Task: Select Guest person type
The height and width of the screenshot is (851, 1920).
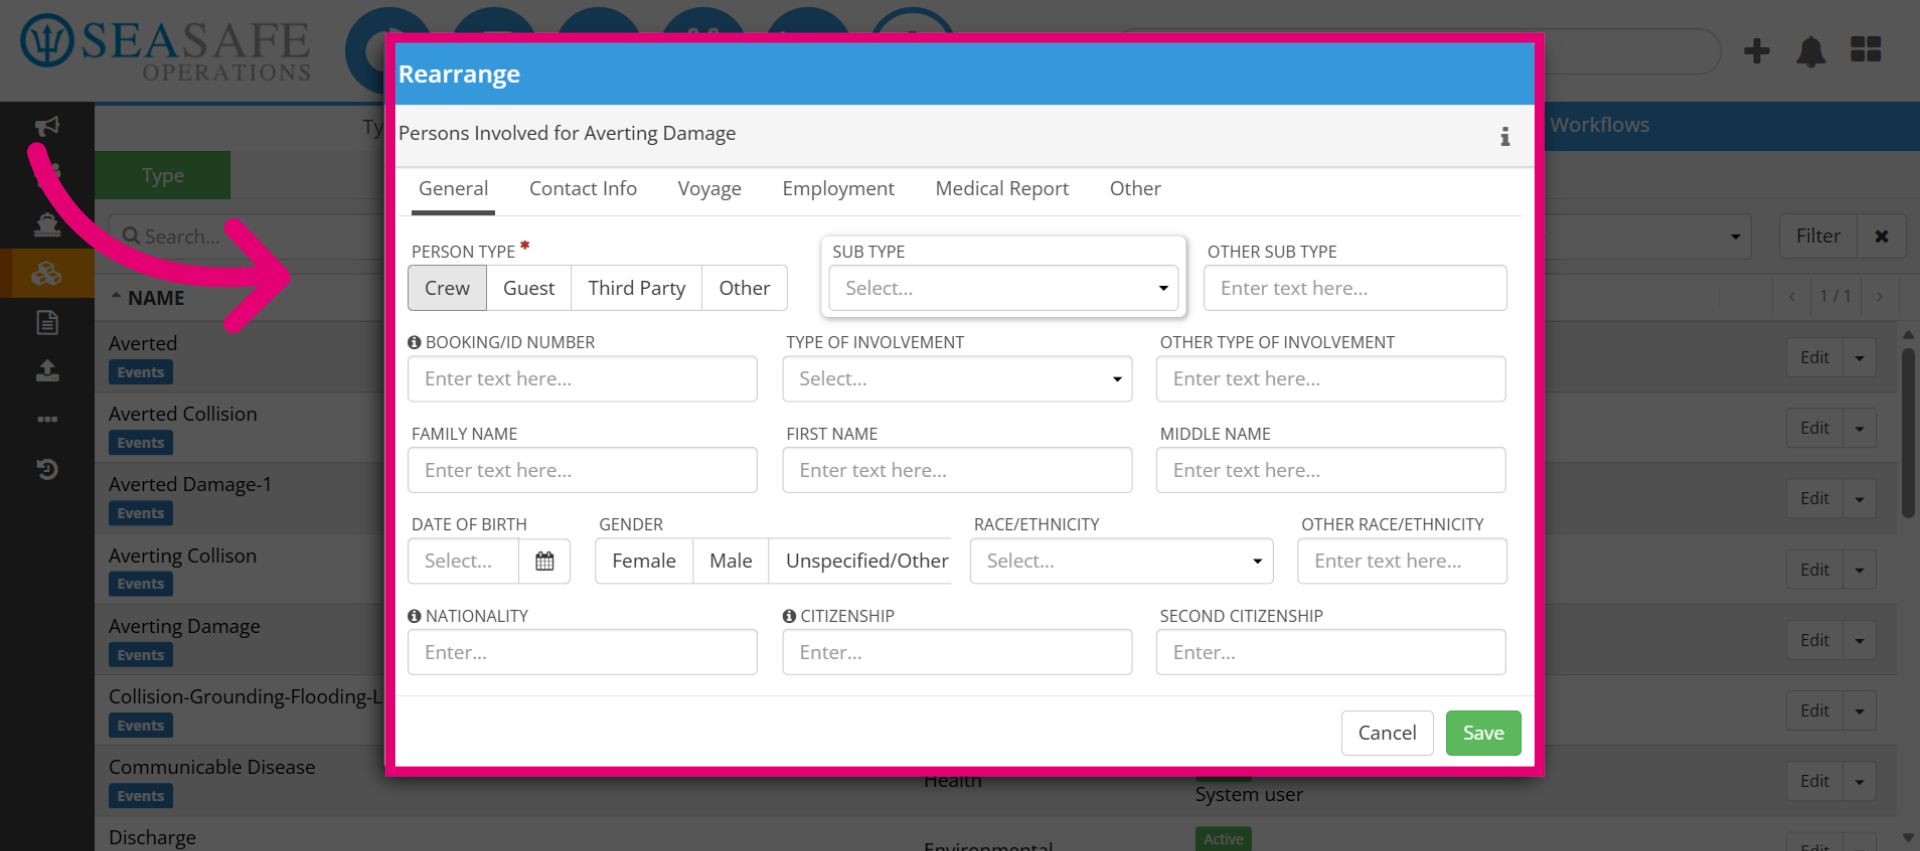Action: 529,288
